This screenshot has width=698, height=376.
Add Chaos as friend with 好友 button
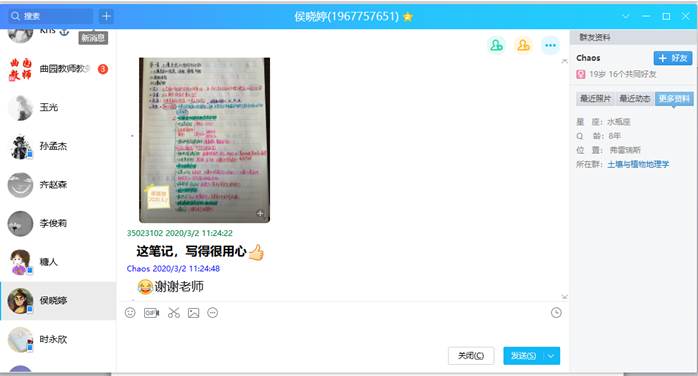click(673, 58)
